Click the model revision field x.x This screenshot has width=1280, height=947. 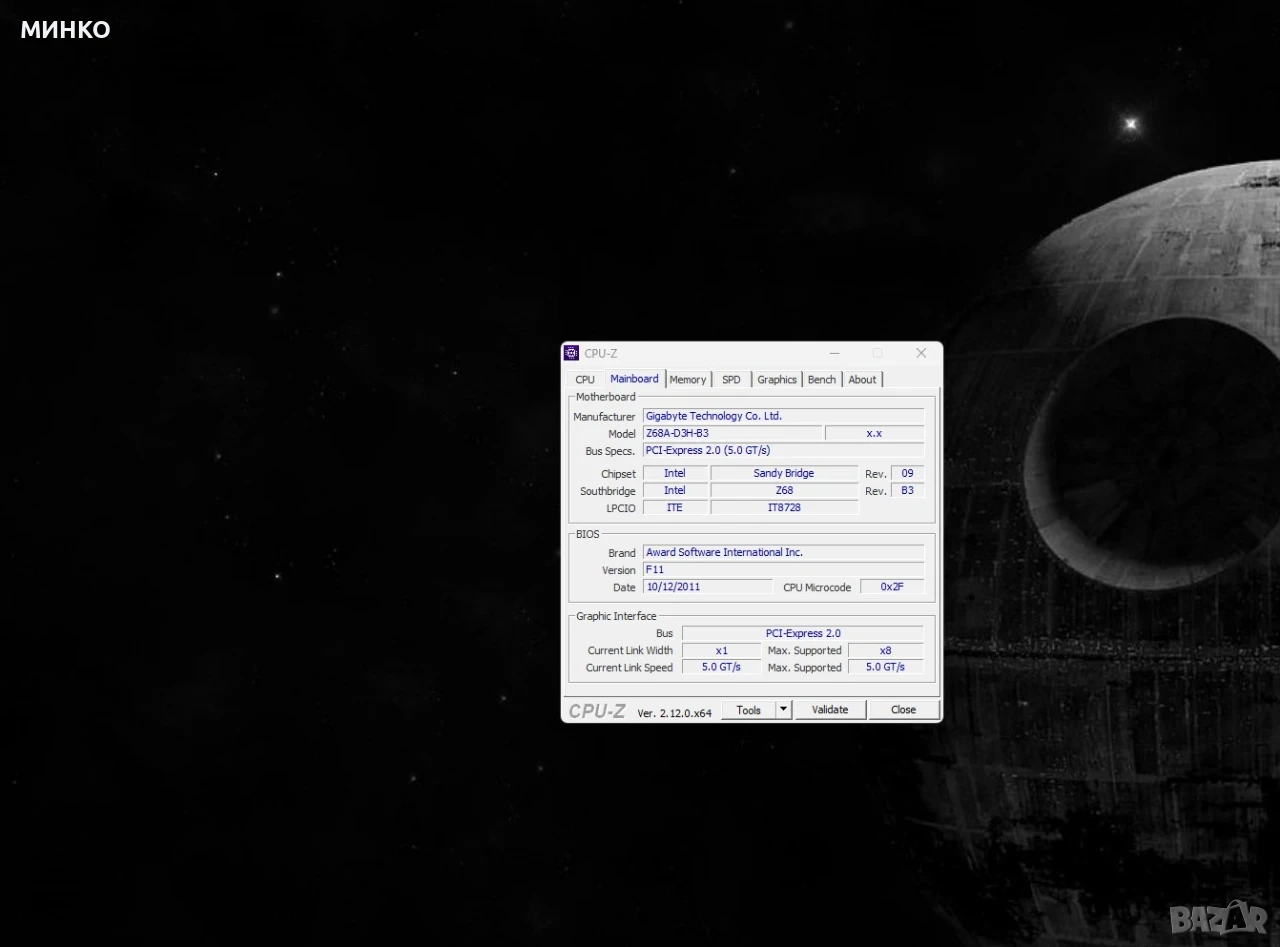[874, 433]
